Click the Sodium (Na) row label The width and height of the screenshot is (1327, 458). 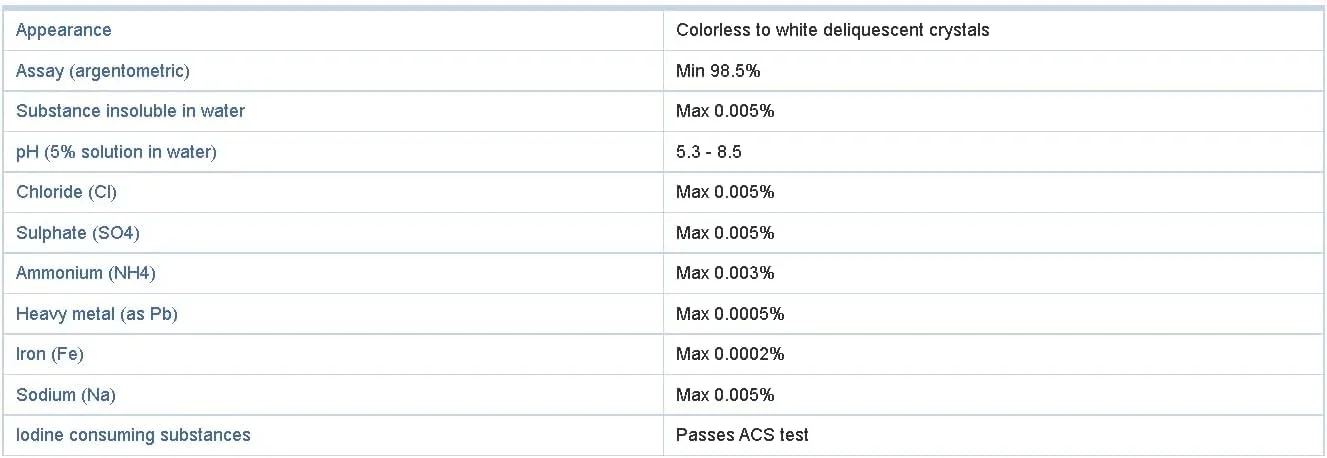click(x=66, y=395)
